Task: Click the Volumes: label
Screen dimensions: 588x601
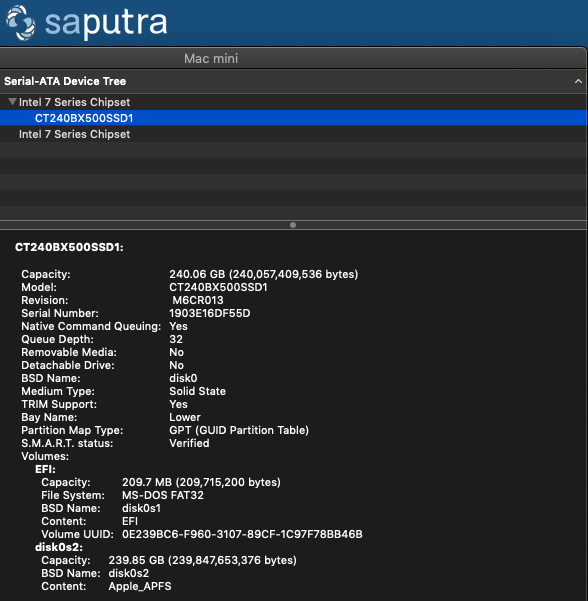Action: (45, 456)
